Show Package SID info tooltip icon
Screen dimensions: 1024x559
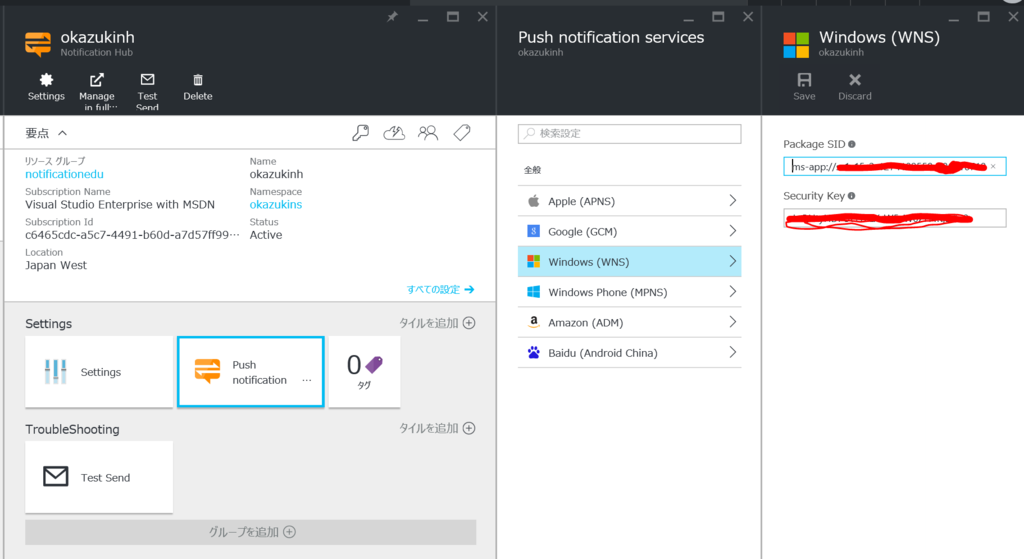pos(852,144)
